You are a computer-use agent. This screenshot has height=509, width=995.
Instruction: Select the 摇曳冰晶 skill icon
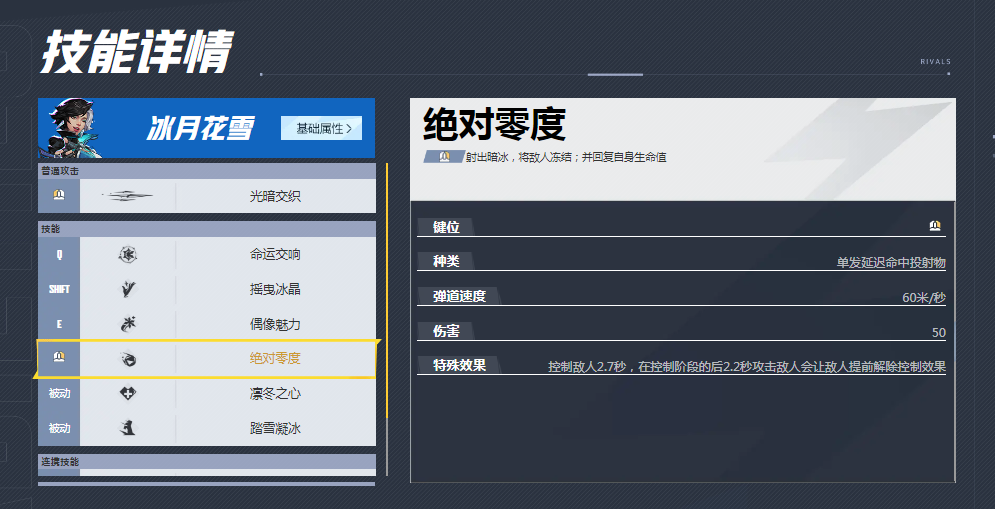(x=128, y=290)
